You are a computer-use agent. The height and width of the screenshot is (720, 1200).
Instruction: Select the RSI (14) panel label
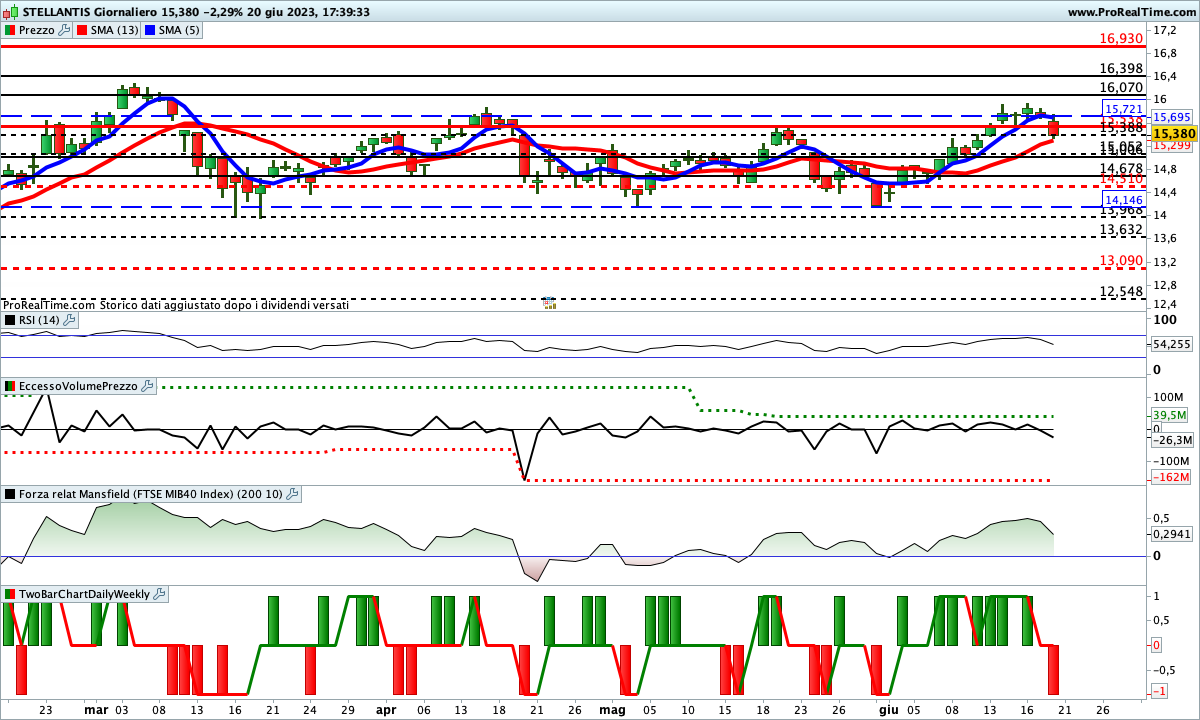tap(39, 320)
